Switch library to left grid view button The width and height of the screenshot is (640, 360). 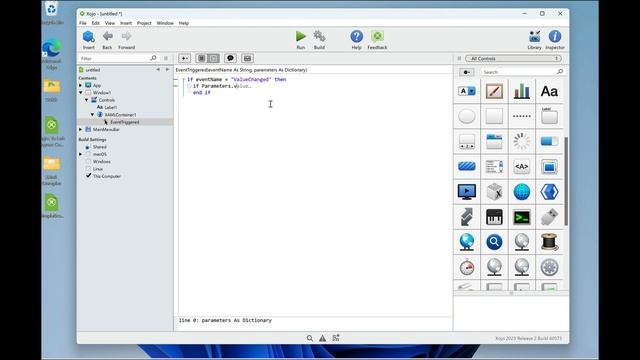click(202, 58)
